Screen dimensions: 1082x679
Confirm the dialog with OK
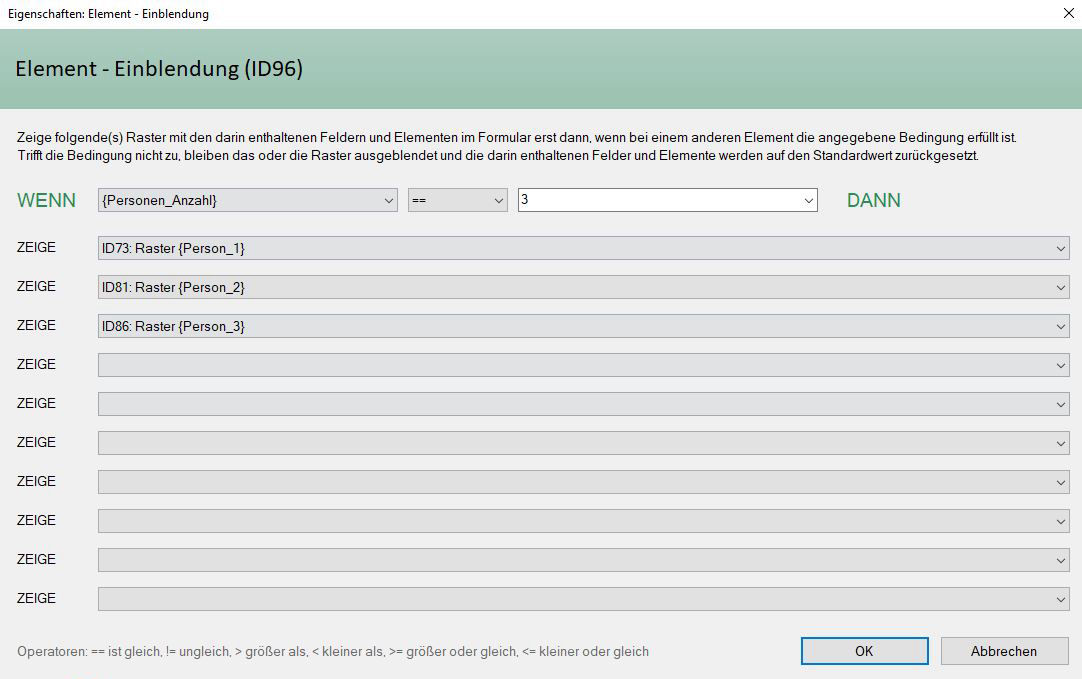click(864, 651)
